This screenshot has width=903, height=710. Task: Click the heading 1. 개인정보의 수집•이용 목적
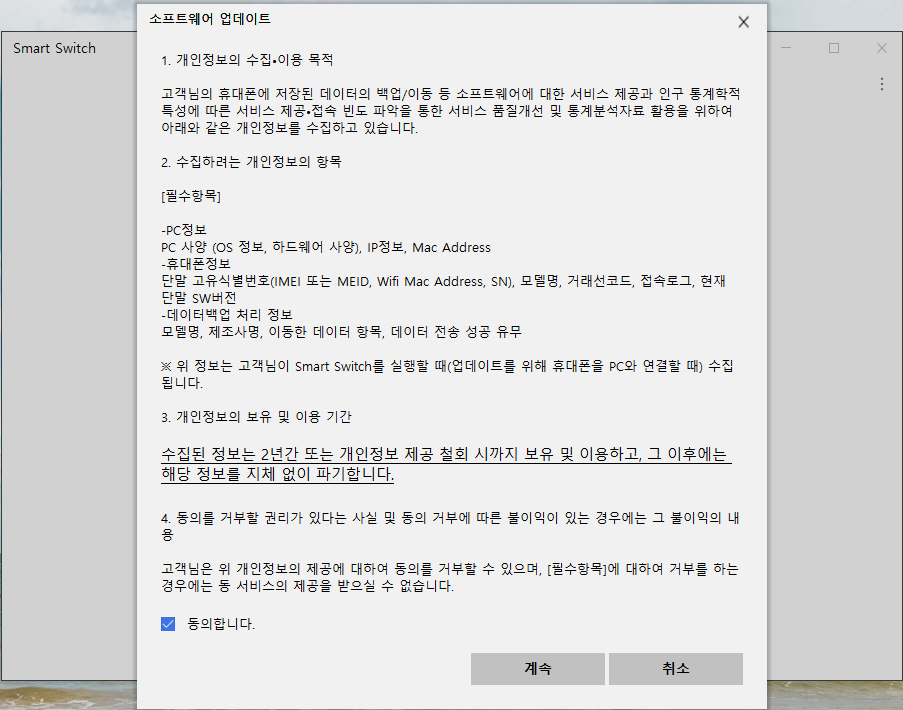point(247,60)
